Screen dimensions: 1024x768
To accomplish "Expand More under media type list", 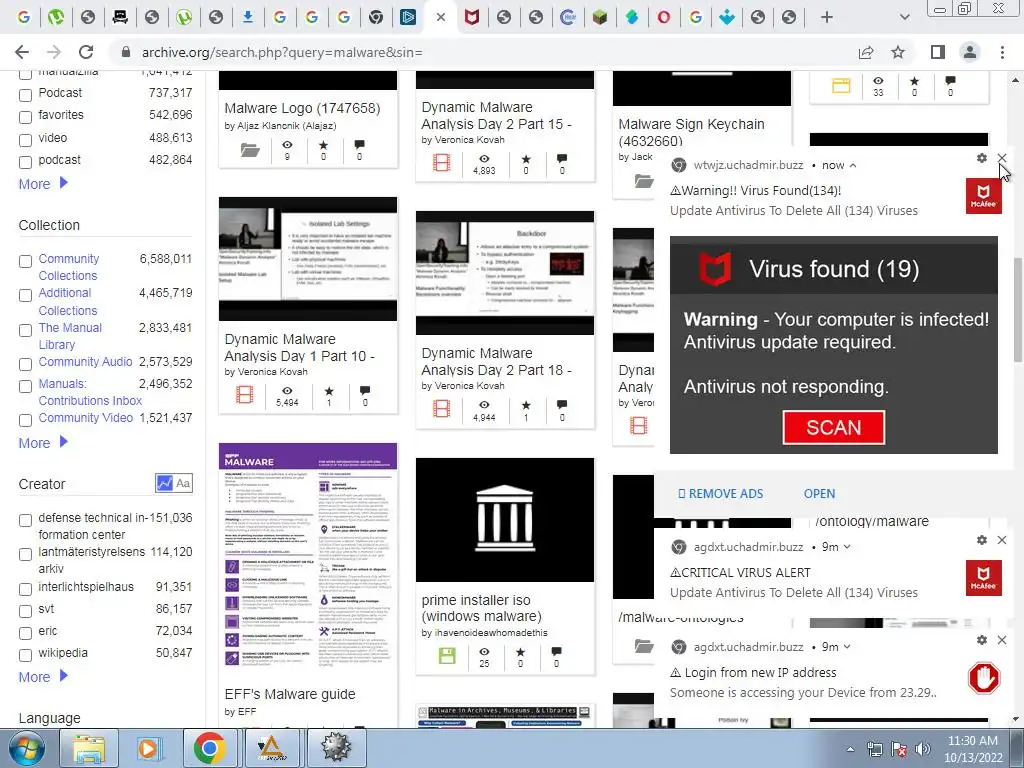I will click(x=43, y=184).
